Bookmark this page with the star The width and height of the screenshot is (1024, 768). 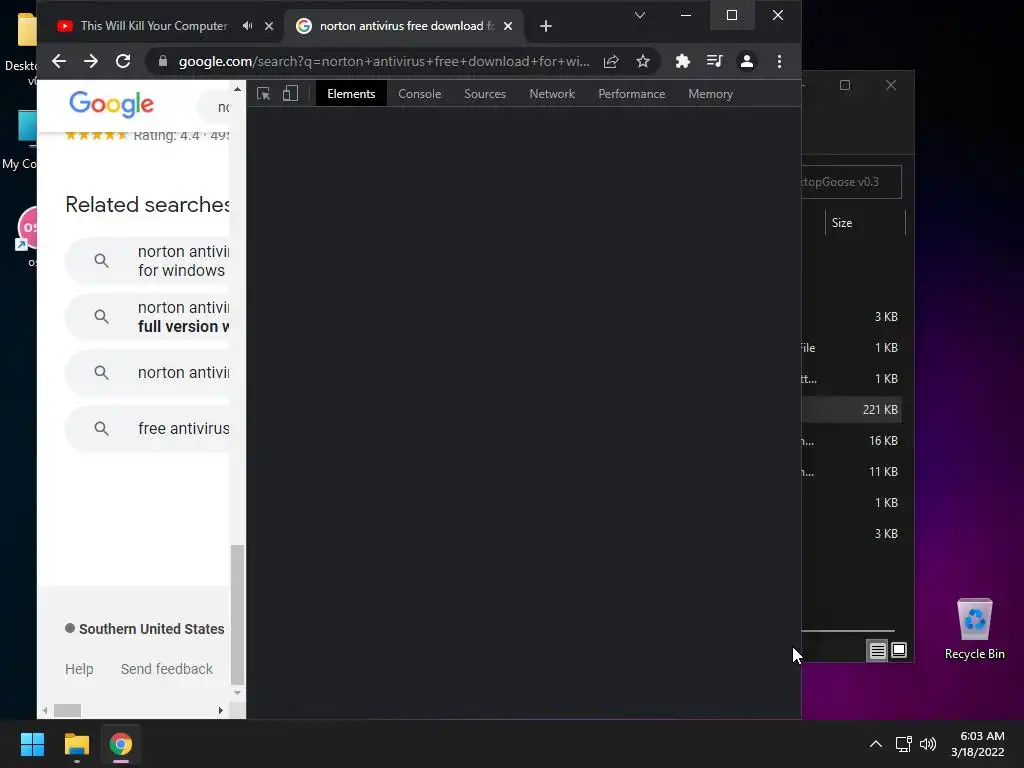[x=643, y=61]
